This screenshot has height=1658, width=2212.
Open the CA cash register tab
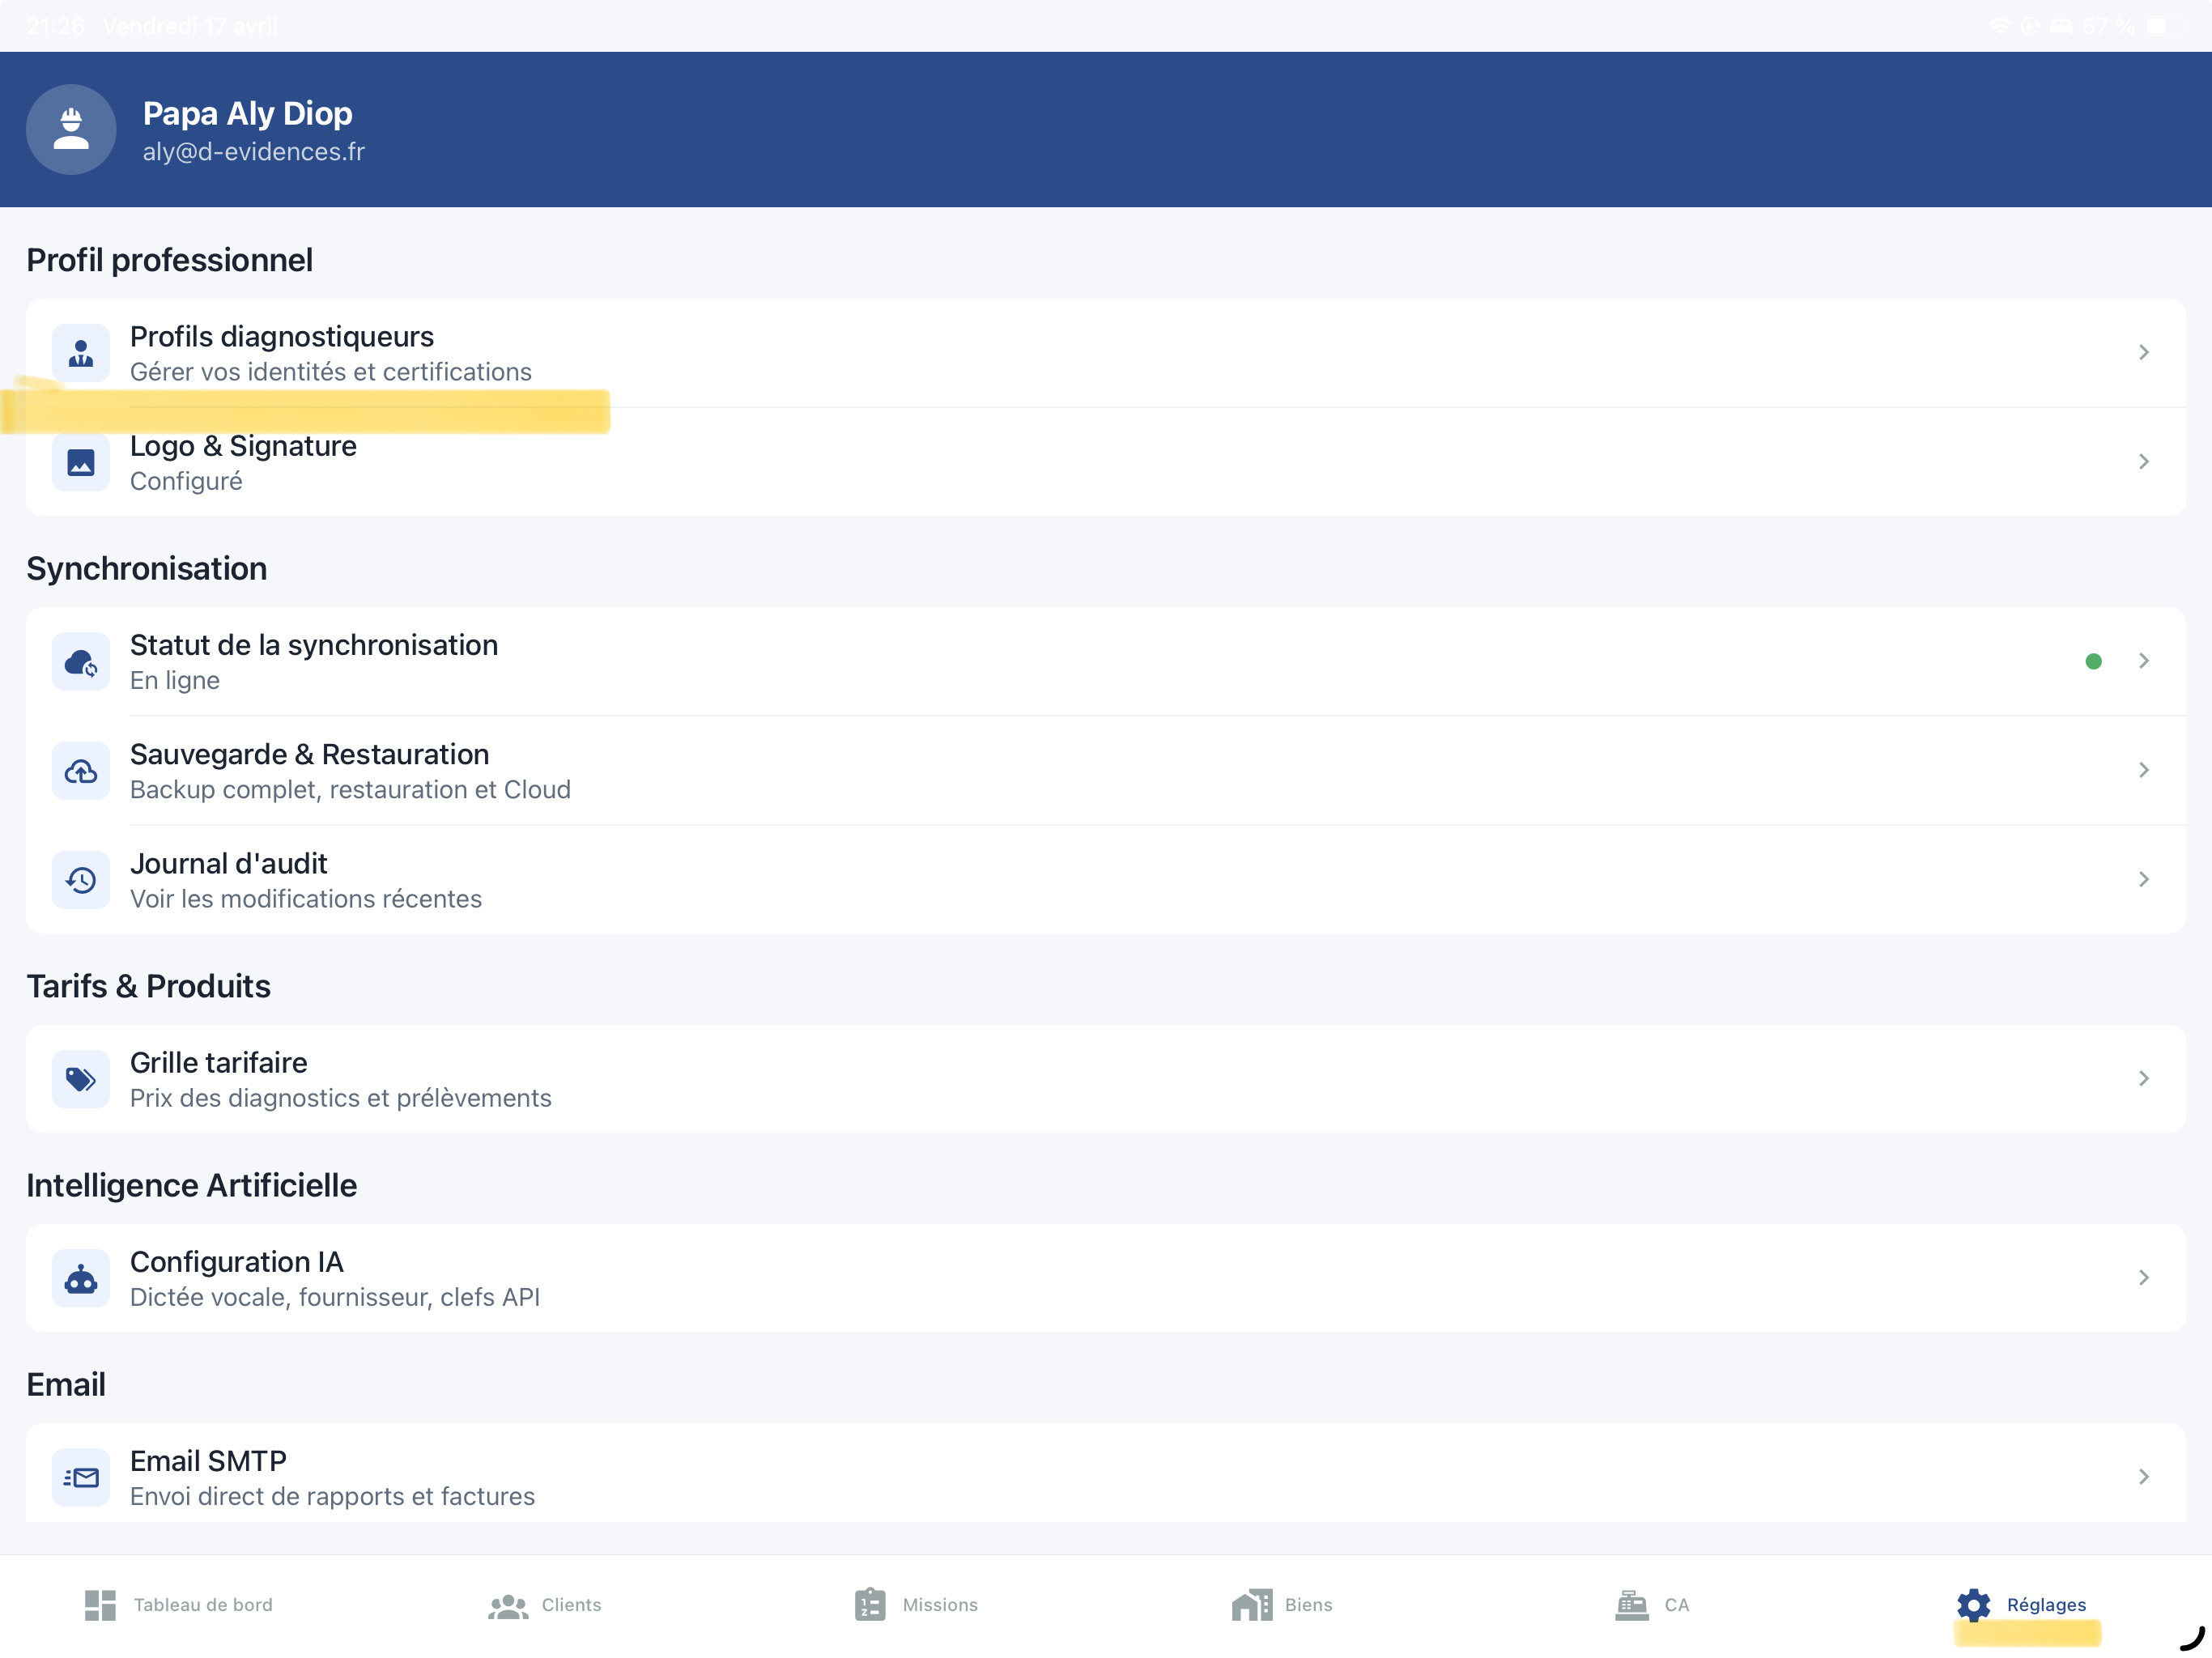(1652, 1605)
